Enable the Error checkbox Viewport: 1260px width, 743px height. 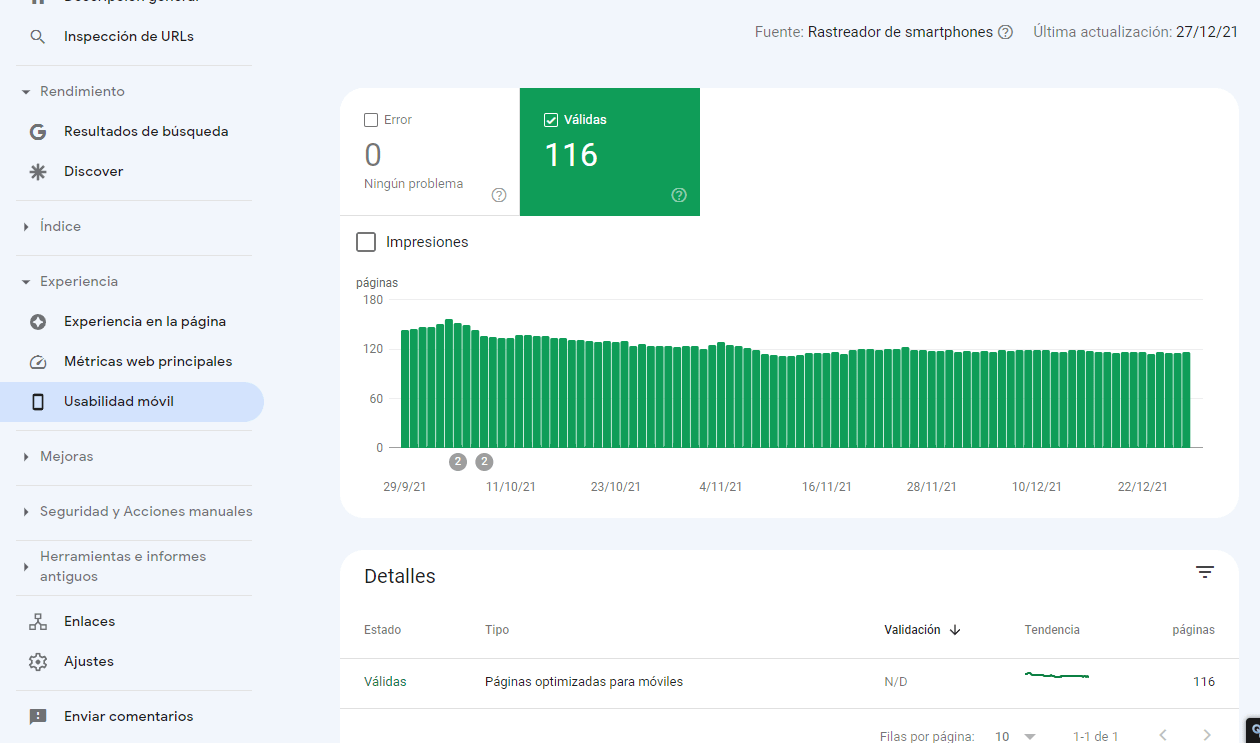point(371,119)
